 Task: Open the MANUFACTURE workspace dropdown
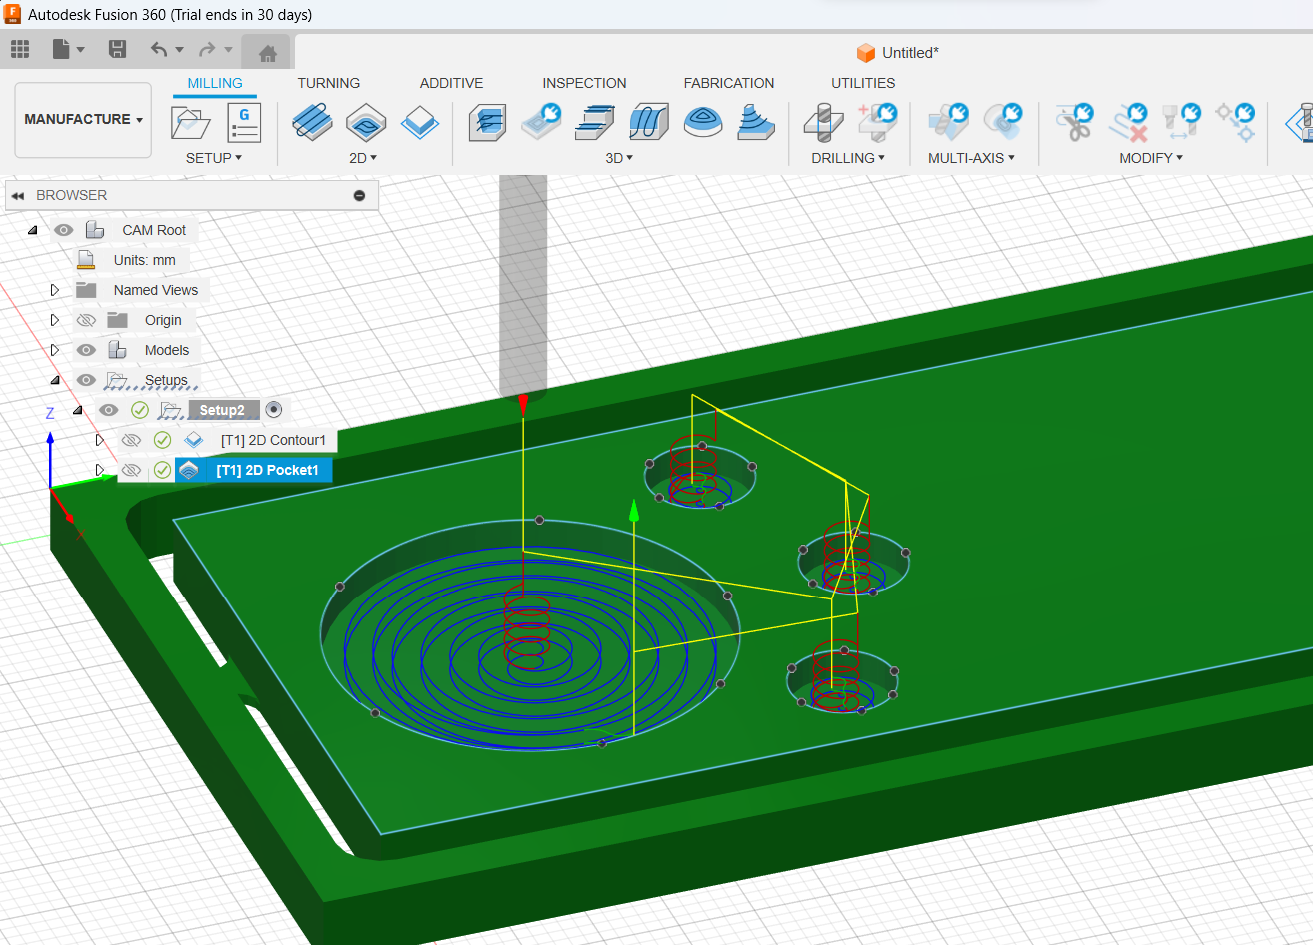[83, 119]
